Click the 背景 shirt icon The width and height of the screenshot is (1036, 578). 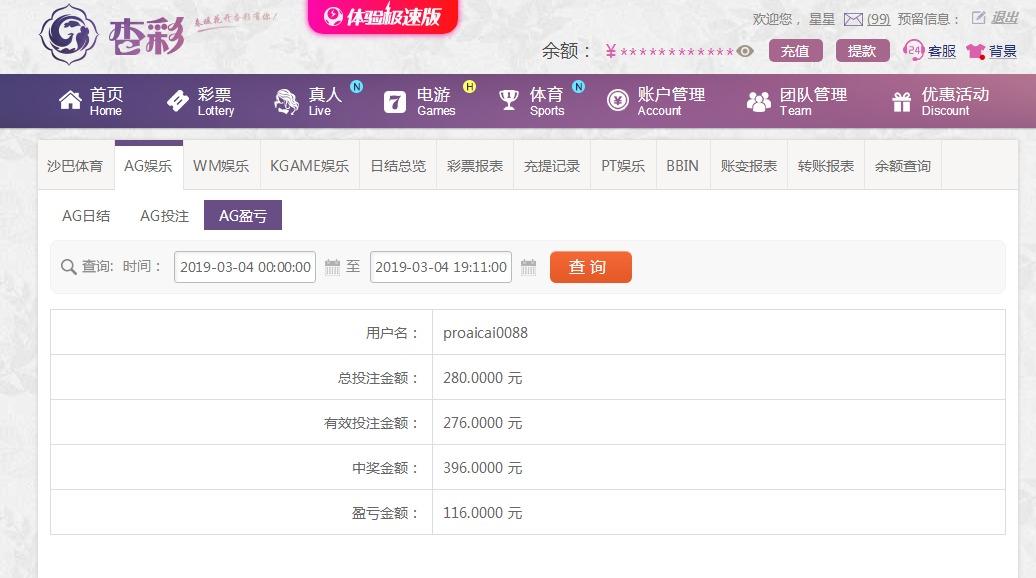[976, 51]
